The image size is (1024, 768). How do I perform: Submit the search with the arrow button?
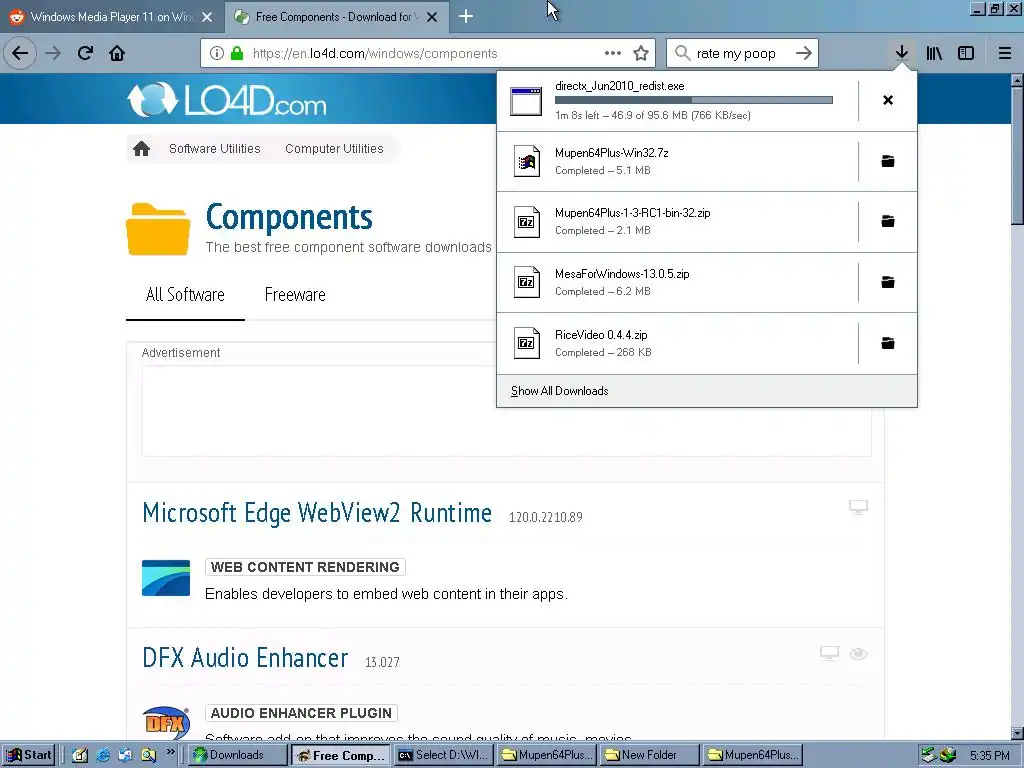[x=804, y=53]
